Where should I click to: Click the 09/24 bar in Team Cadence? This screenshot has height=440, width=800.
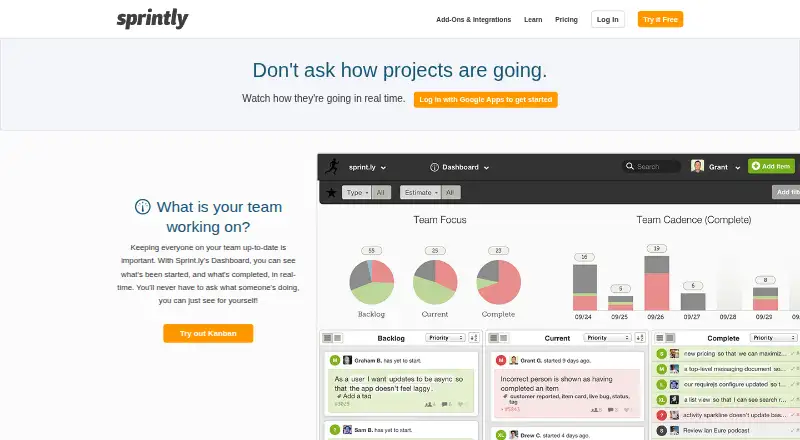[x=585, y=287]
